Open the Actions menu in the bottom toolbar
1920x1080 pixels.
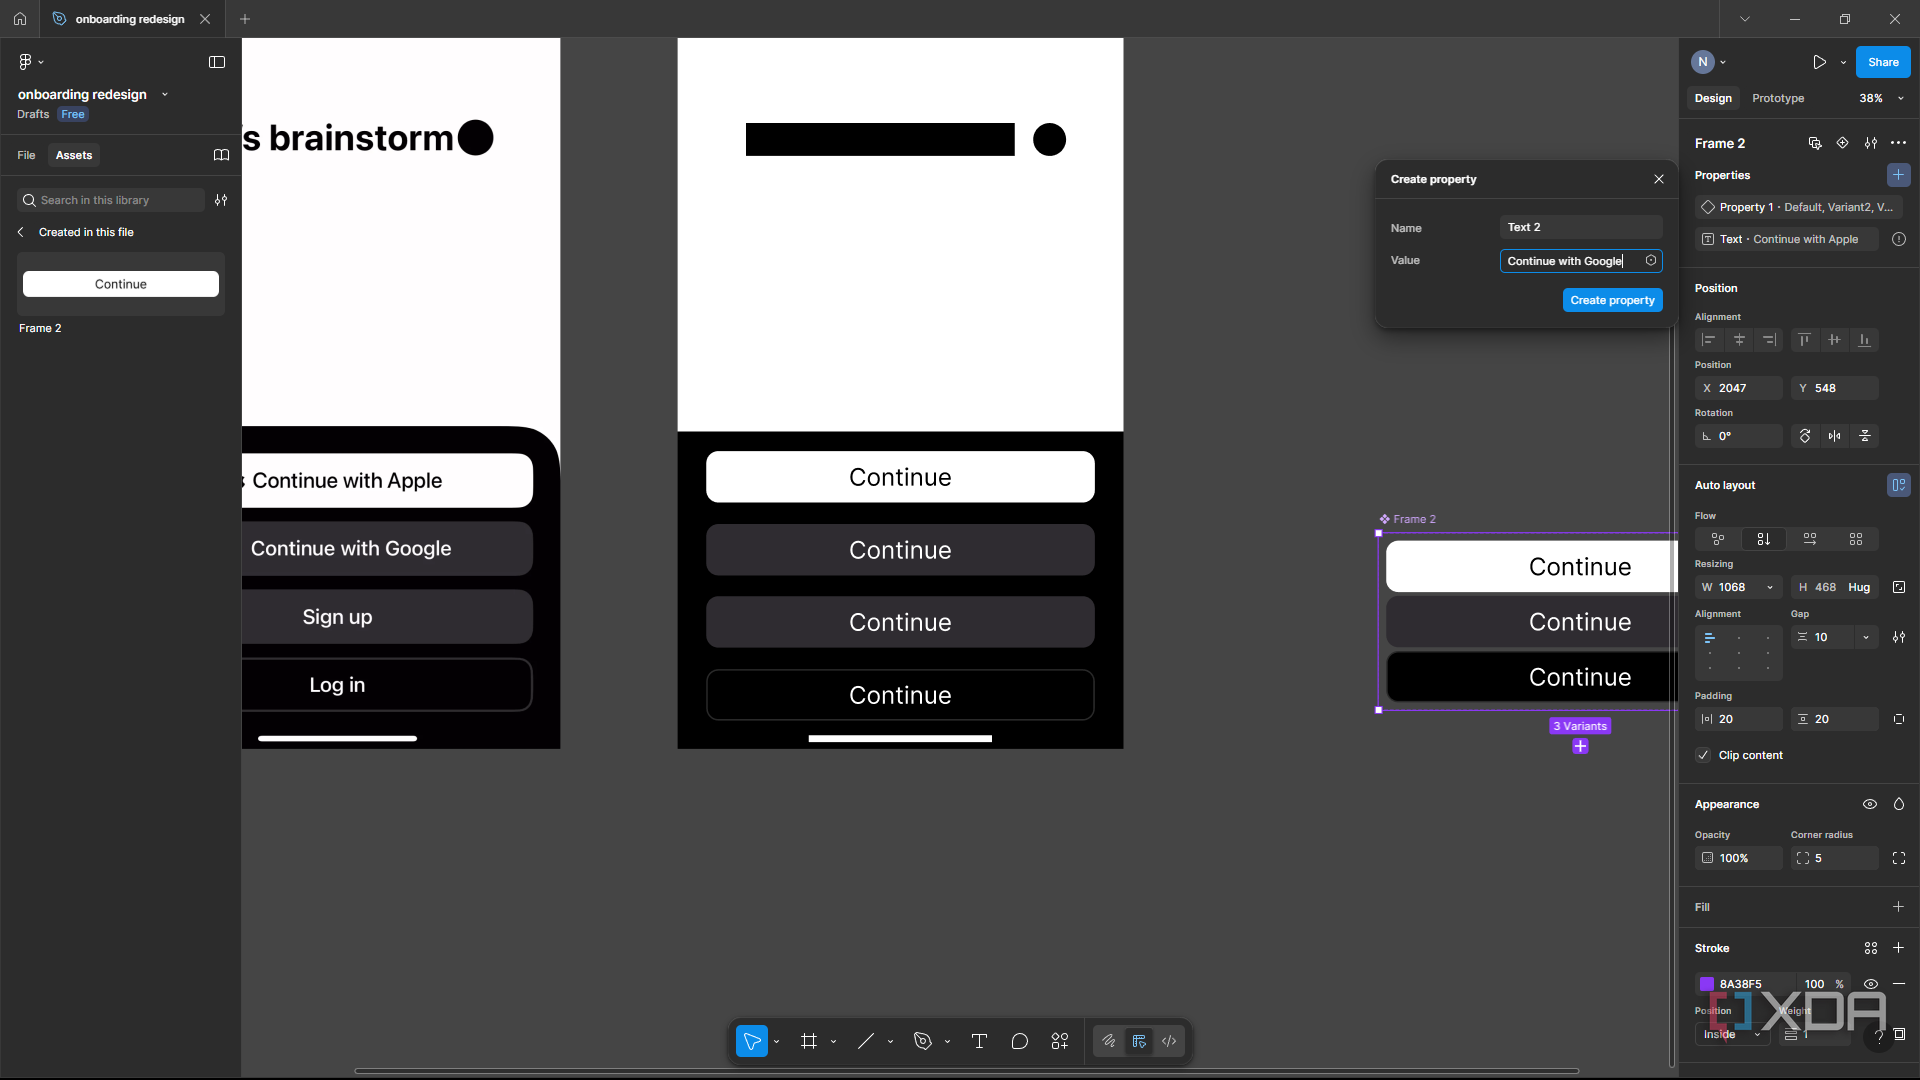tap(1060, 1041)
